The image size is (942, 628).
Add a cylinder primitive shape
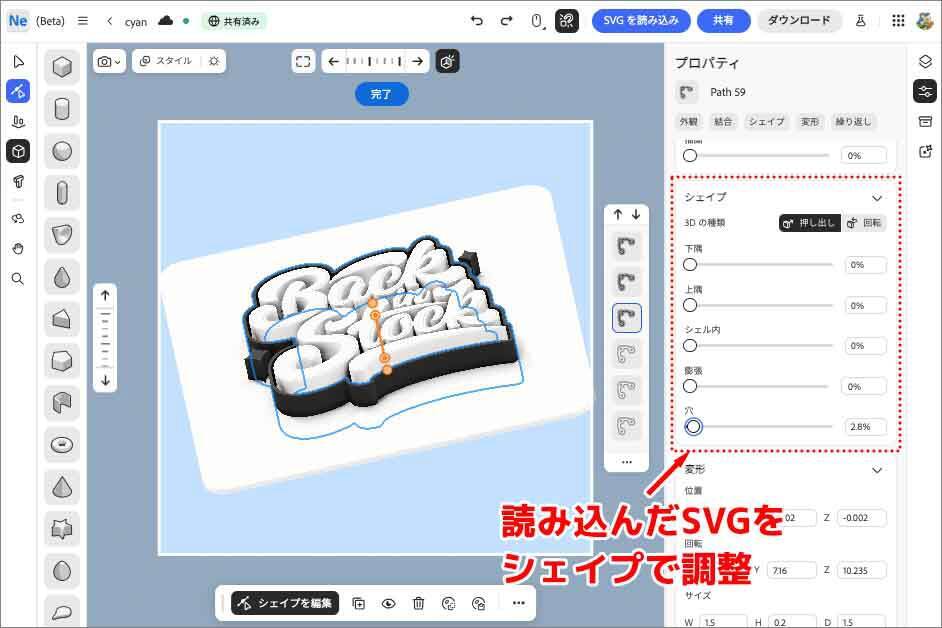[62, 109]
